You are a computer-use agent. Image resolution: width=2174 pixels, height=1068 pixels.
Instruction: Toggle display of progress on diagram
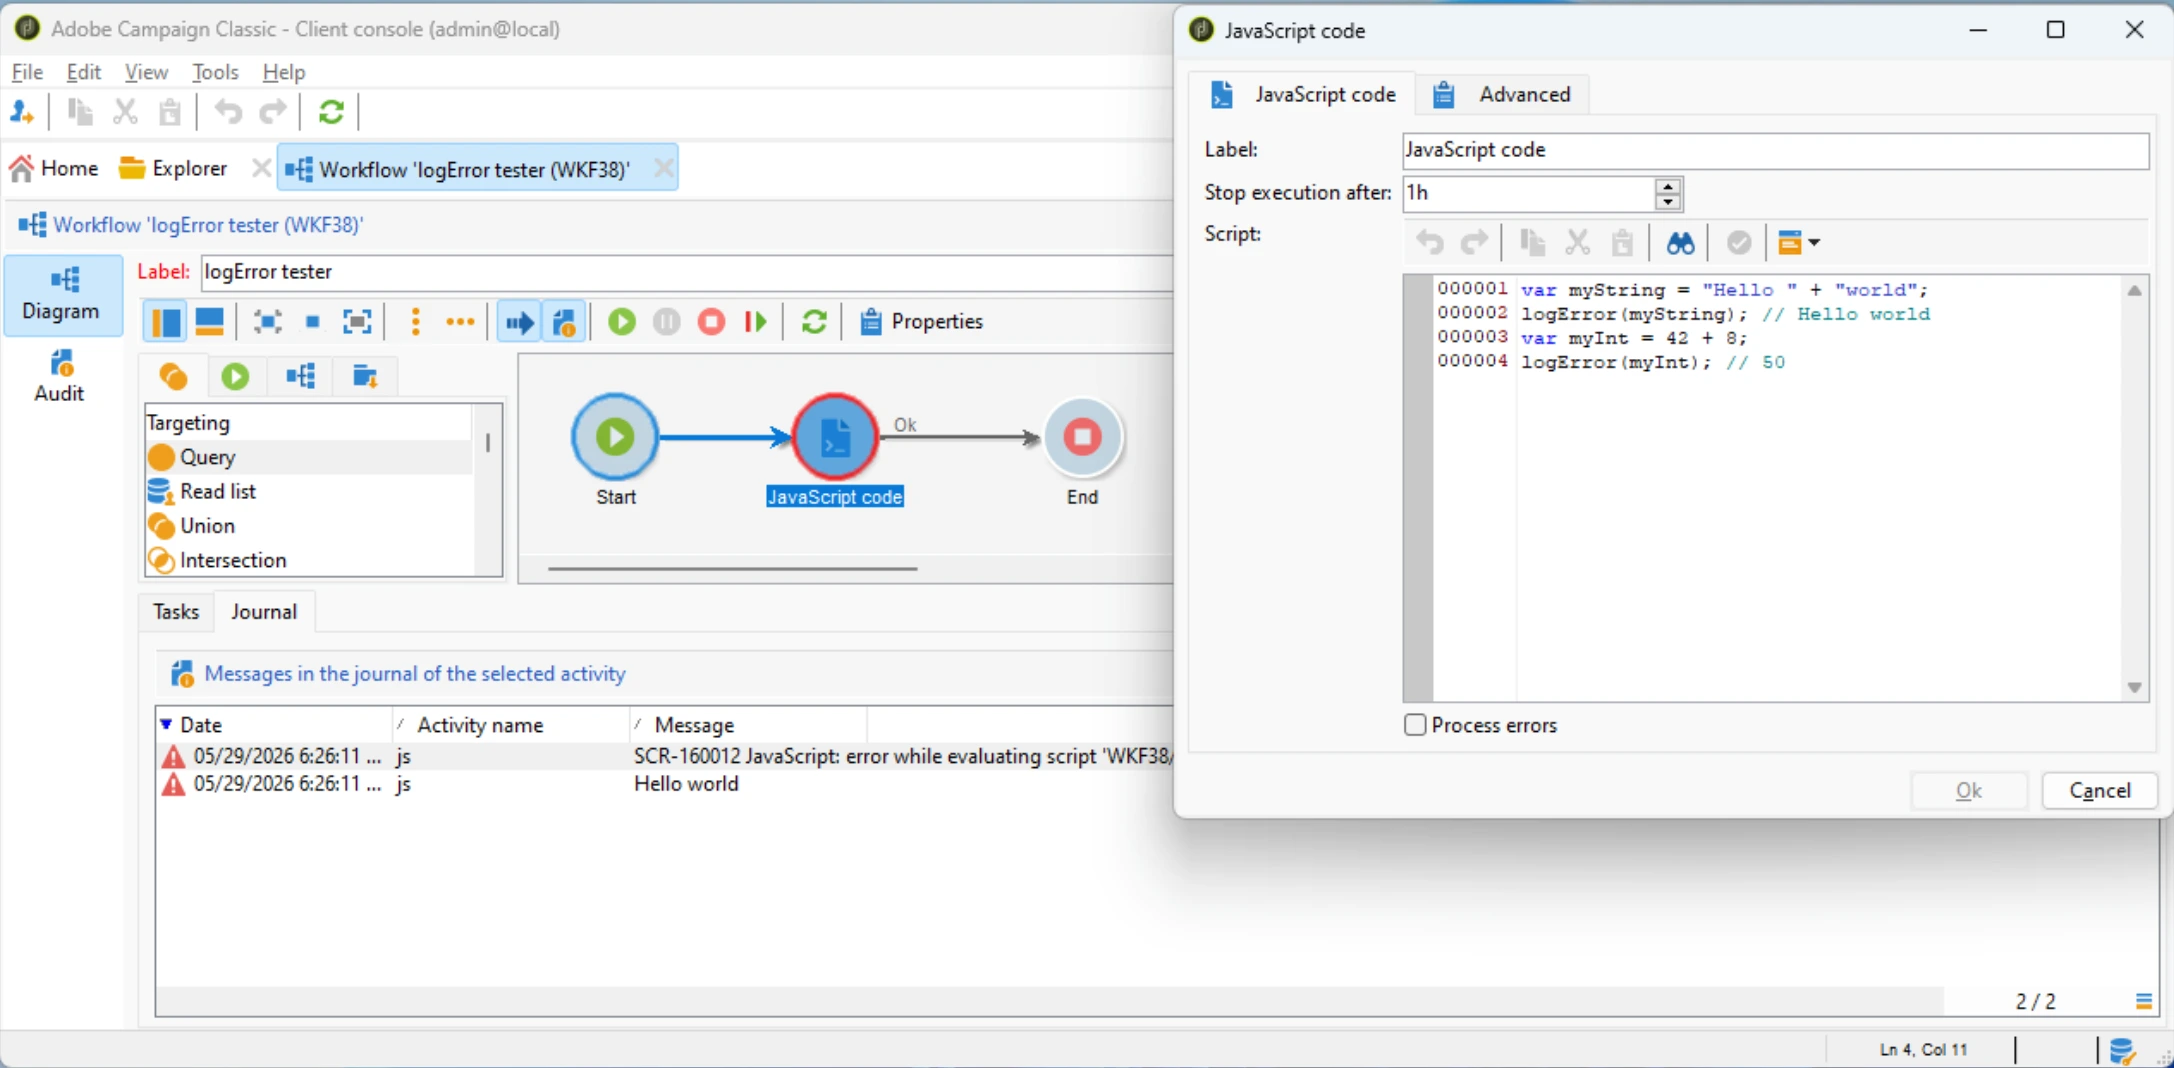(x=519, y=322)
